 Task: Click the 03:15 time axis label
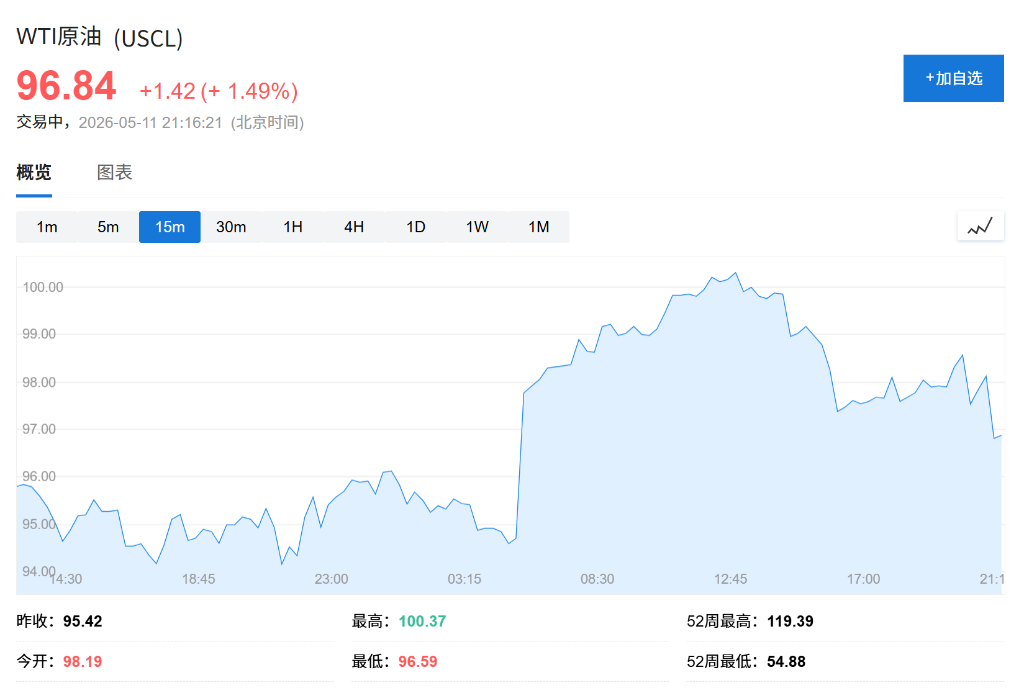[464, 579]
